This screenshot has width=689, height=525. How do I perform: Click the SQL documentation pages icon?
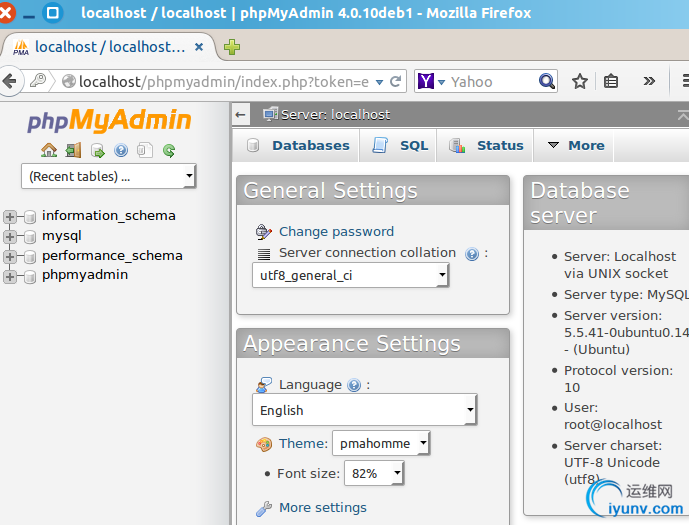(x=145, y=150)
